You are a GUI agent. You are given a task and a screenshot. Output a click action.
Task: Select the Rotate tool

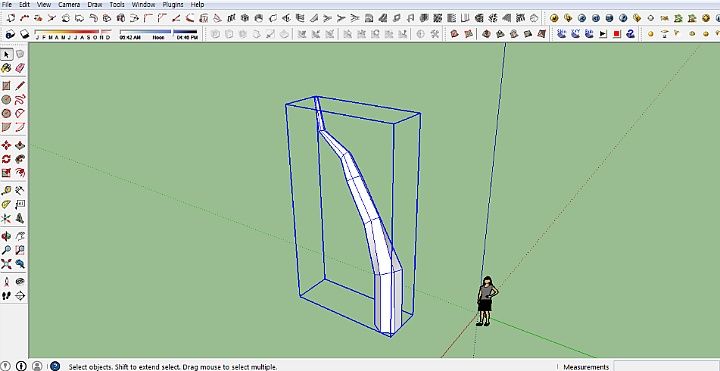coord(6,159)
